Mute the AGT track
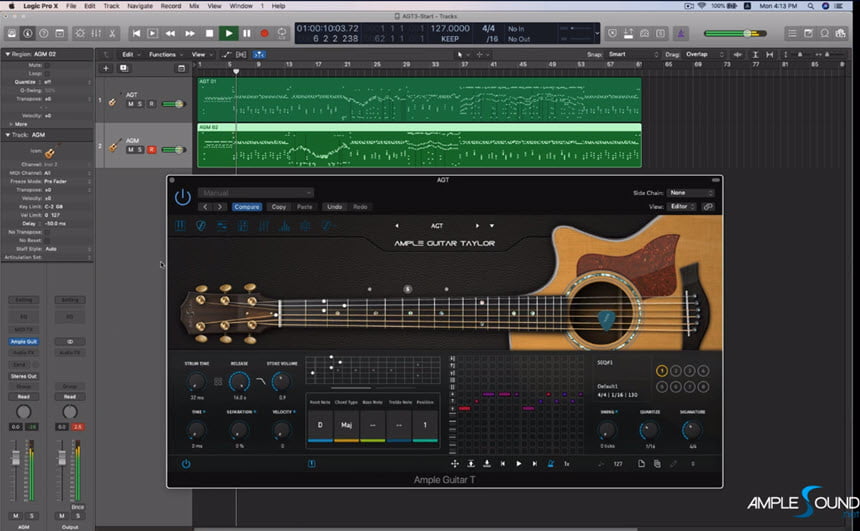The width and height of the screenshot is (860, 531). 131,104
